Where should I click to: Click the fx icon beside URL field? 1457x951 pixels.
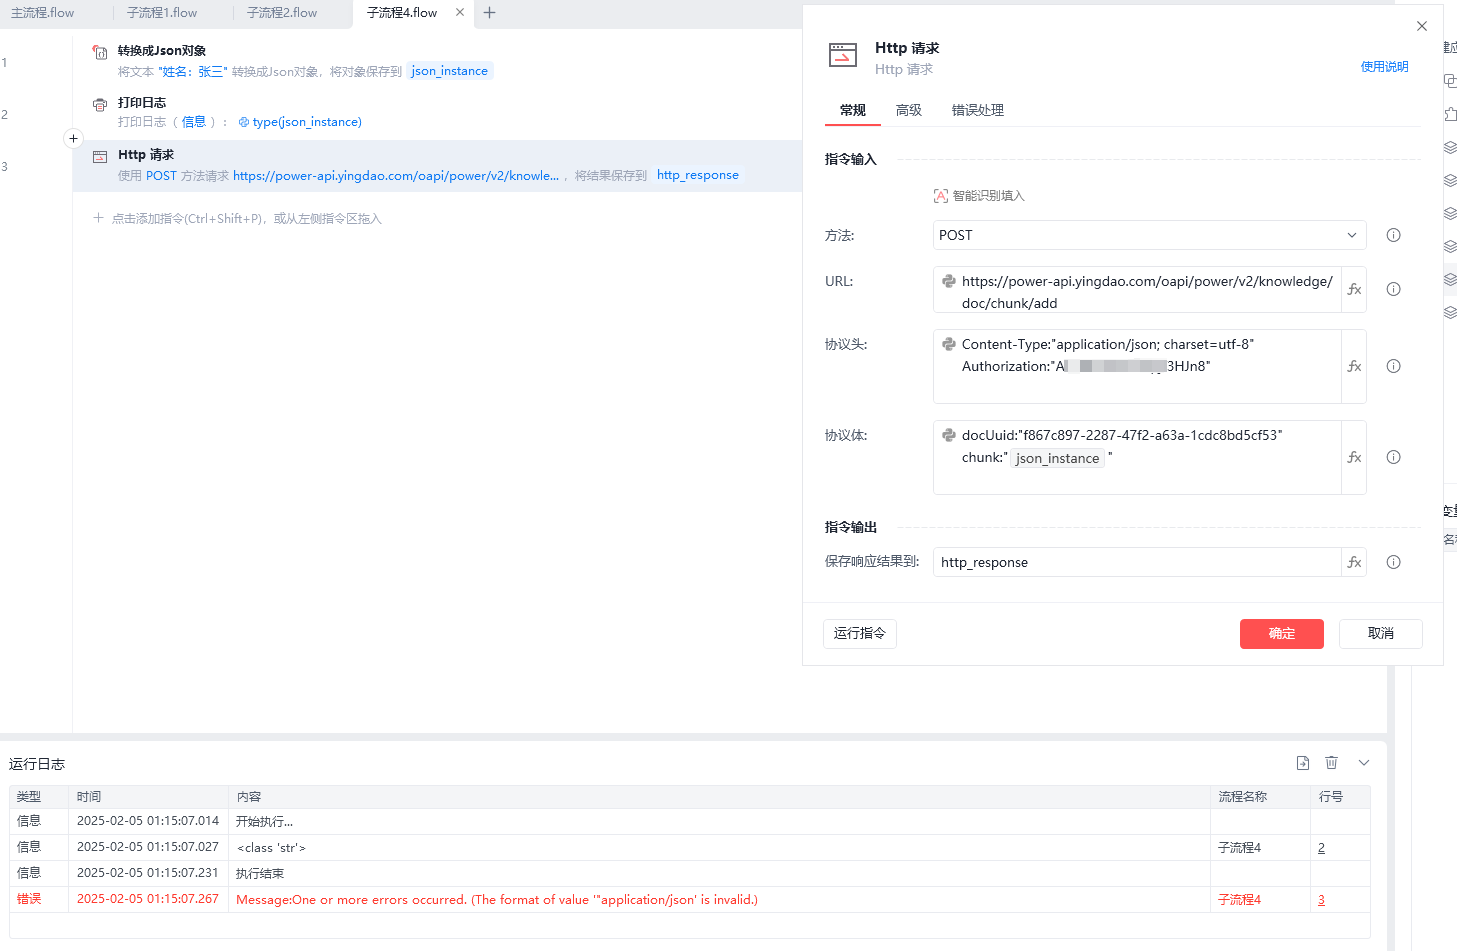[x=1354, y=290]
